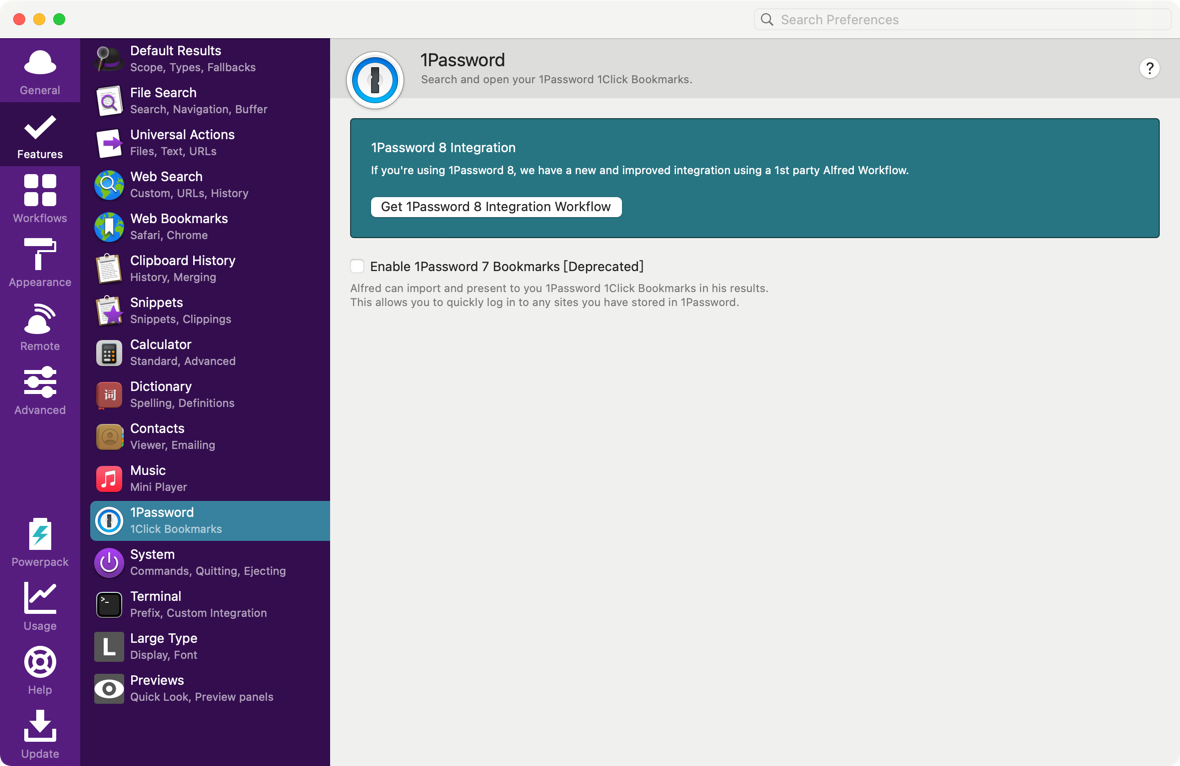Enable 1Password 7 Bookmarks checkbox
This screenshot has width=1180, height=766.
click(357, 266)
